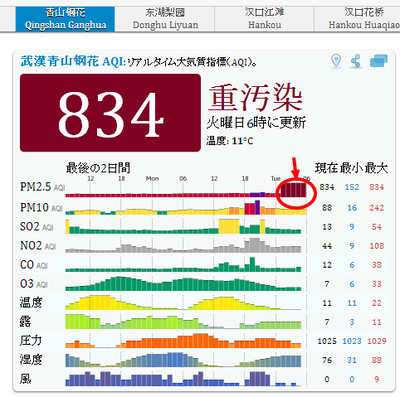Click the 最後の2日間 chart heading
This screenshot has width=400, height=397.
tap(98, 168)
